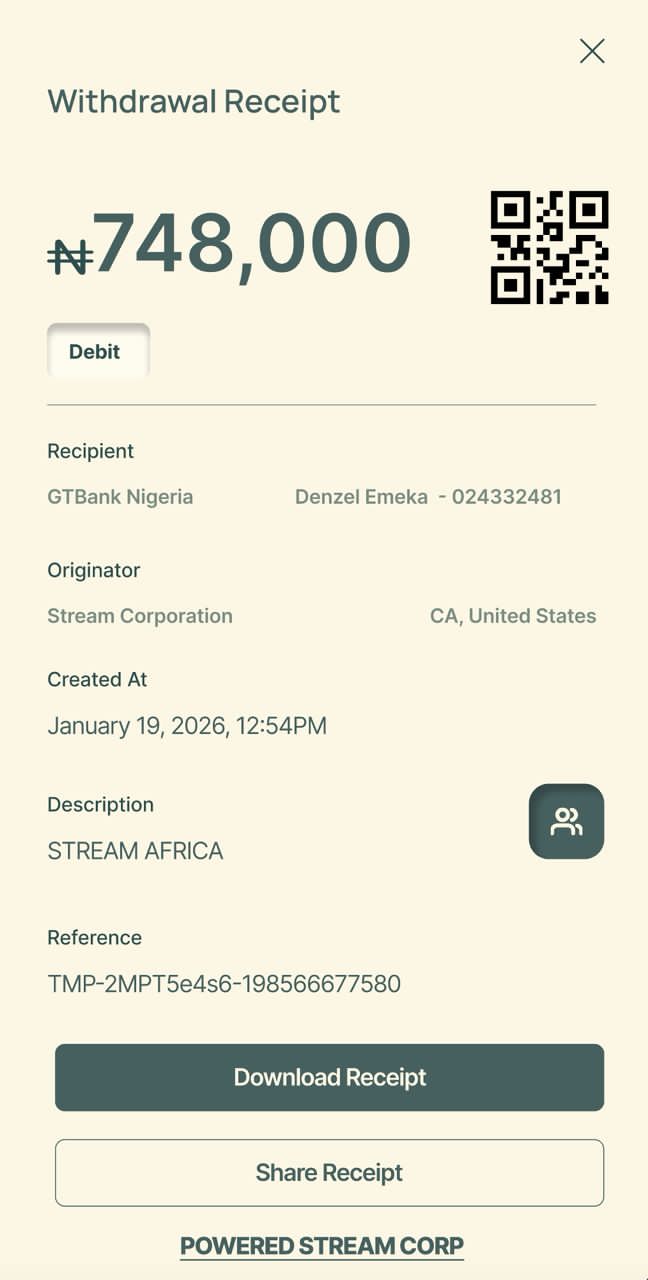Viewport: 648px width, 1280px height.
Task: Select the CA, United States location
Action: 513,616
